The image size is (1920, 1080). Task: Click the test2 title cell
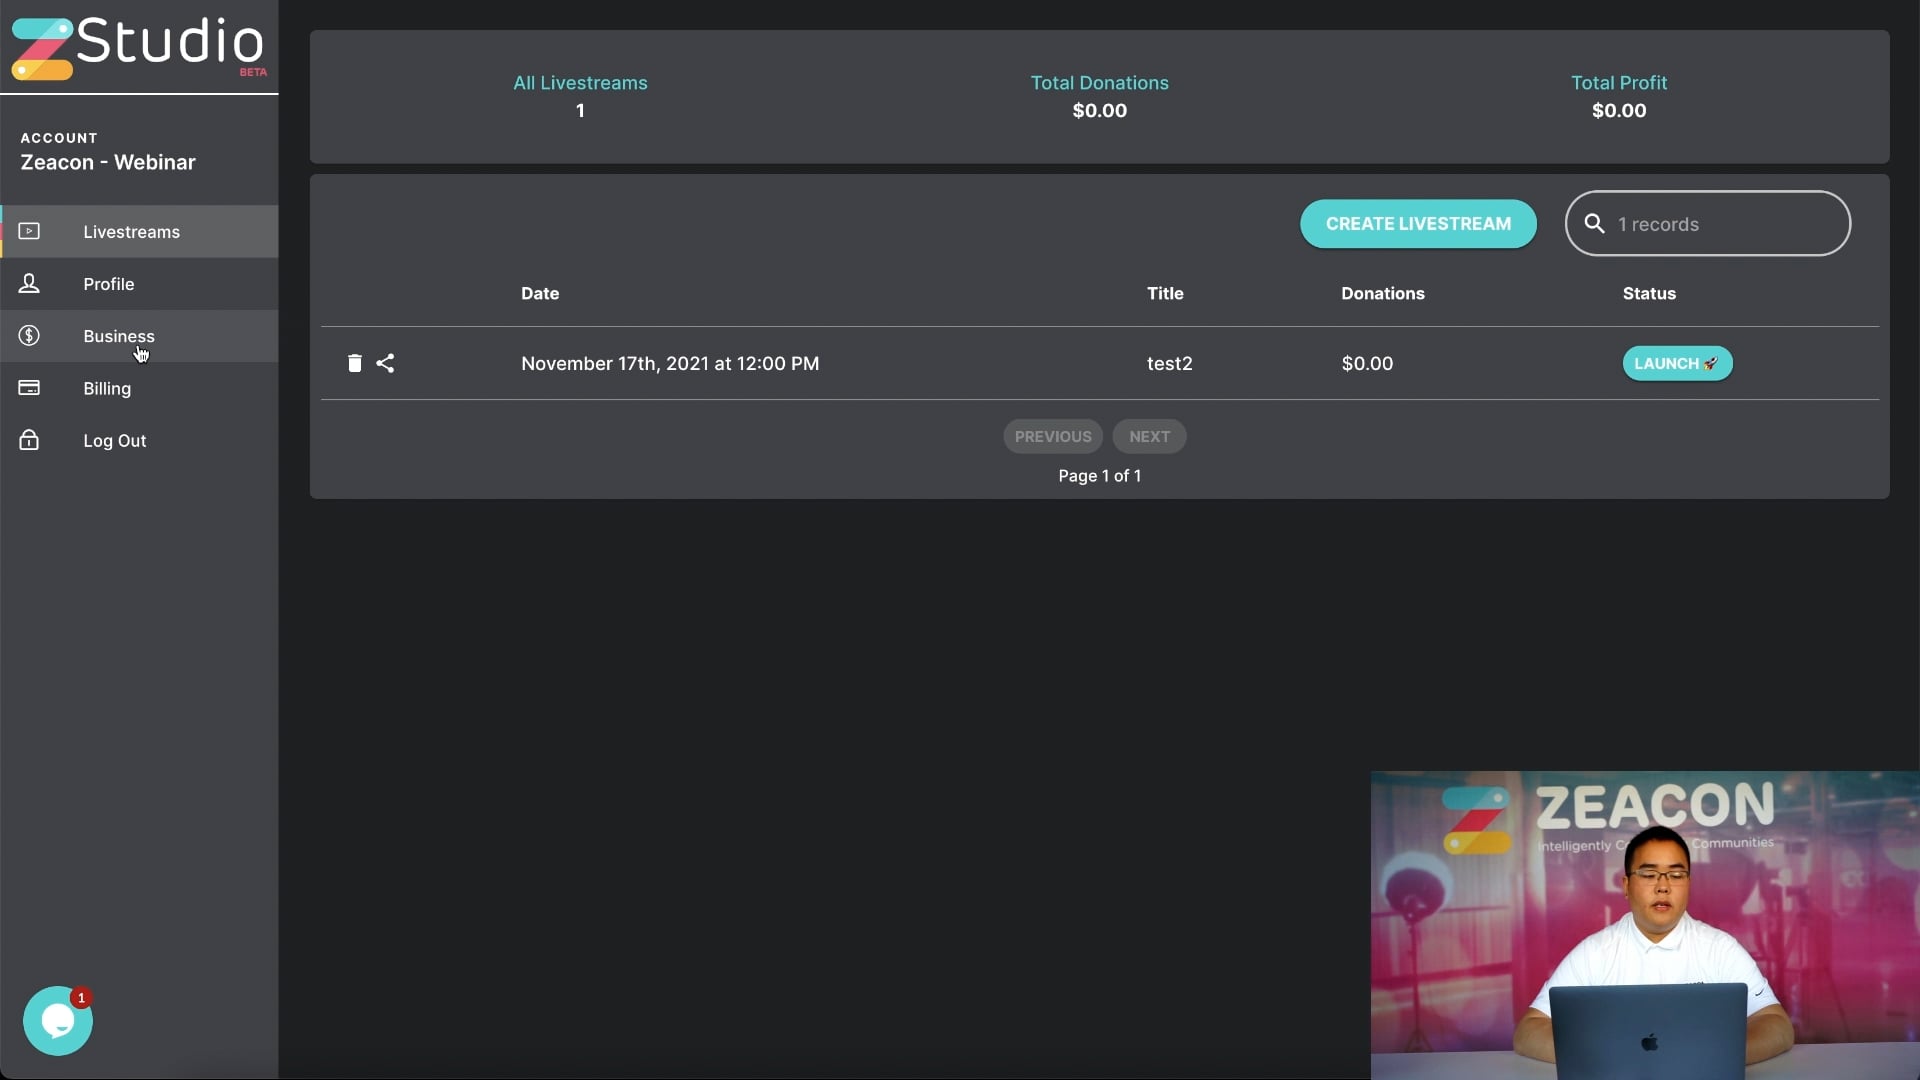click(1169, 363)
